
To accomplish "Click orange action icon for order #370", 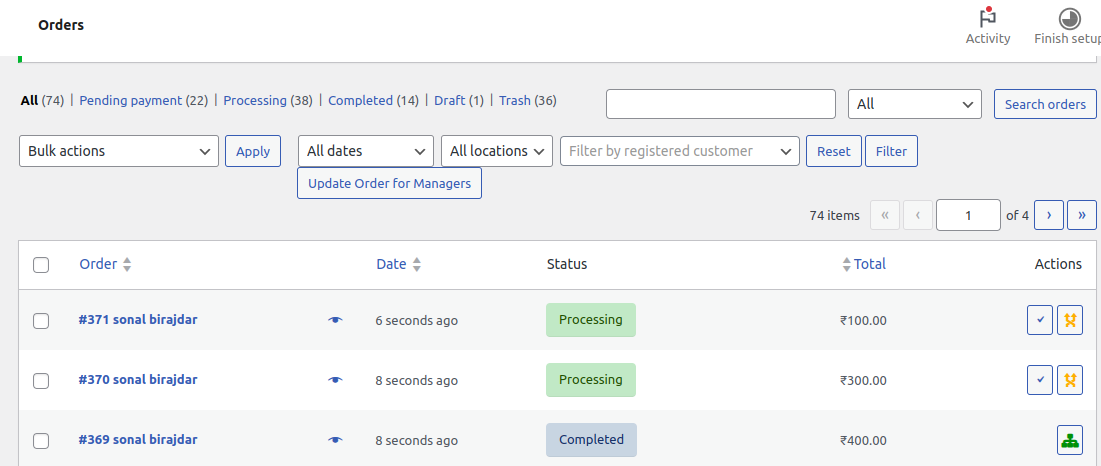I will tap(1070, 380).
